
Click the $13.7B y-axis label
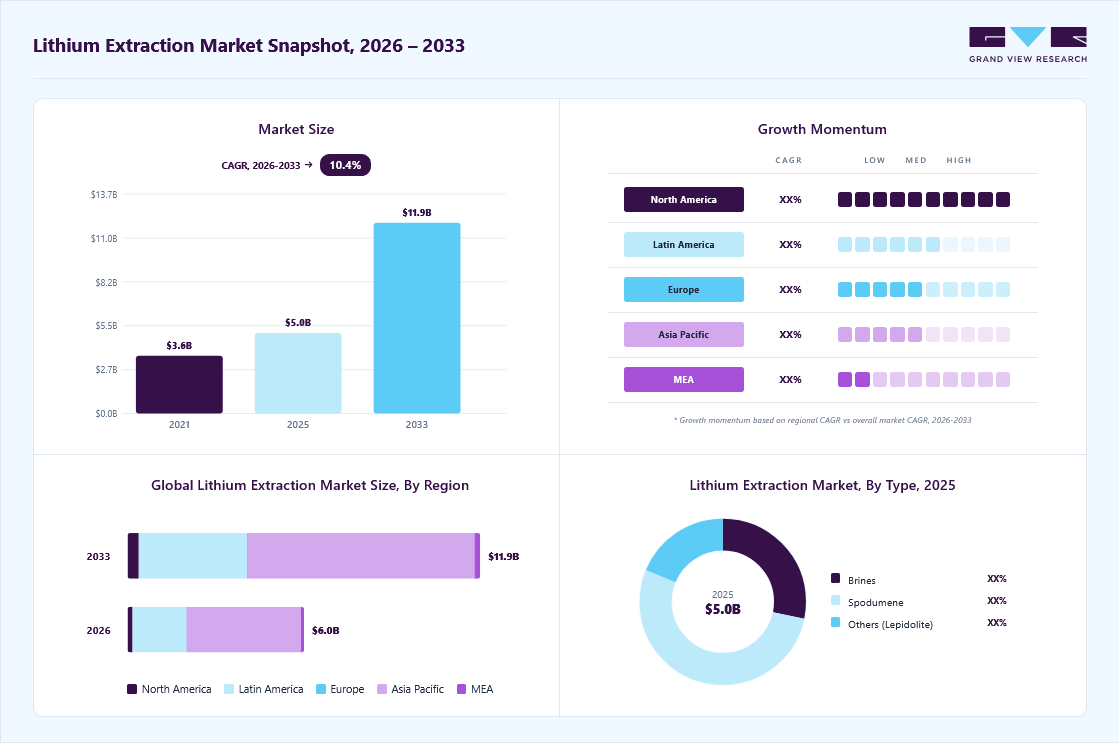tap(104, 194)
